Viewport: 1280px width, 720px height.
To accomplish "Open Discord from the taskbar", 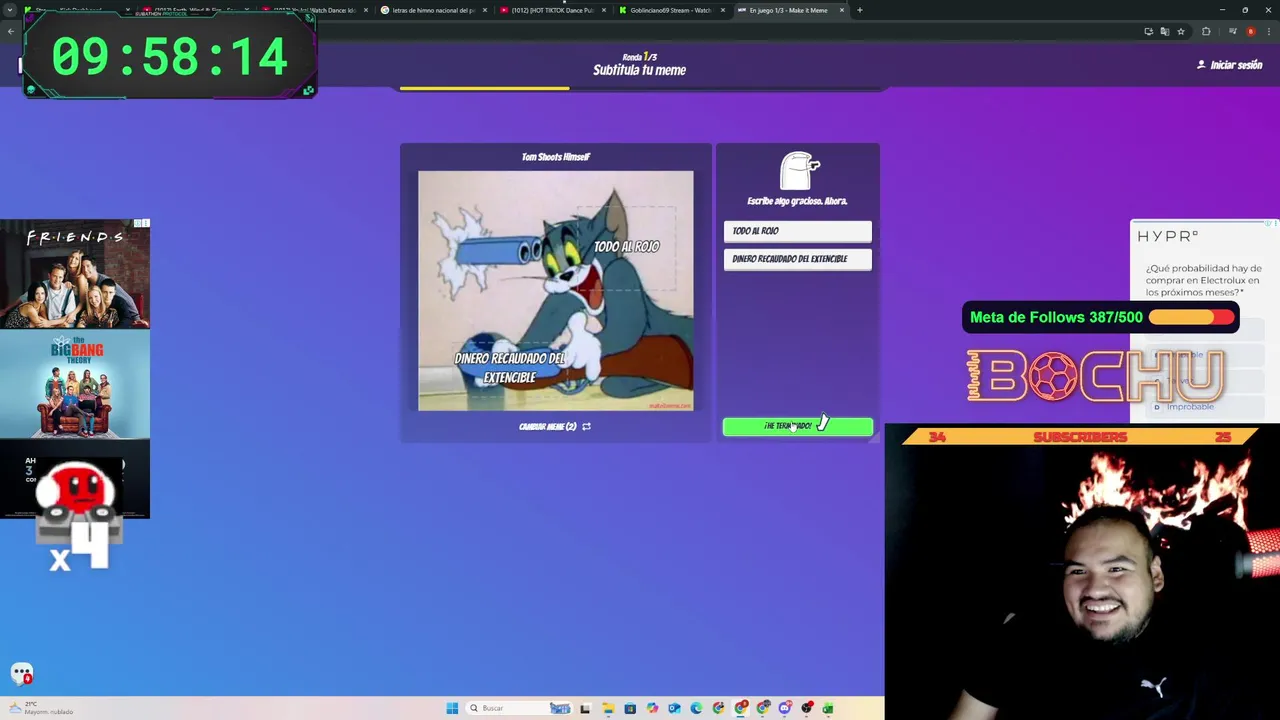I will (785, 708).
